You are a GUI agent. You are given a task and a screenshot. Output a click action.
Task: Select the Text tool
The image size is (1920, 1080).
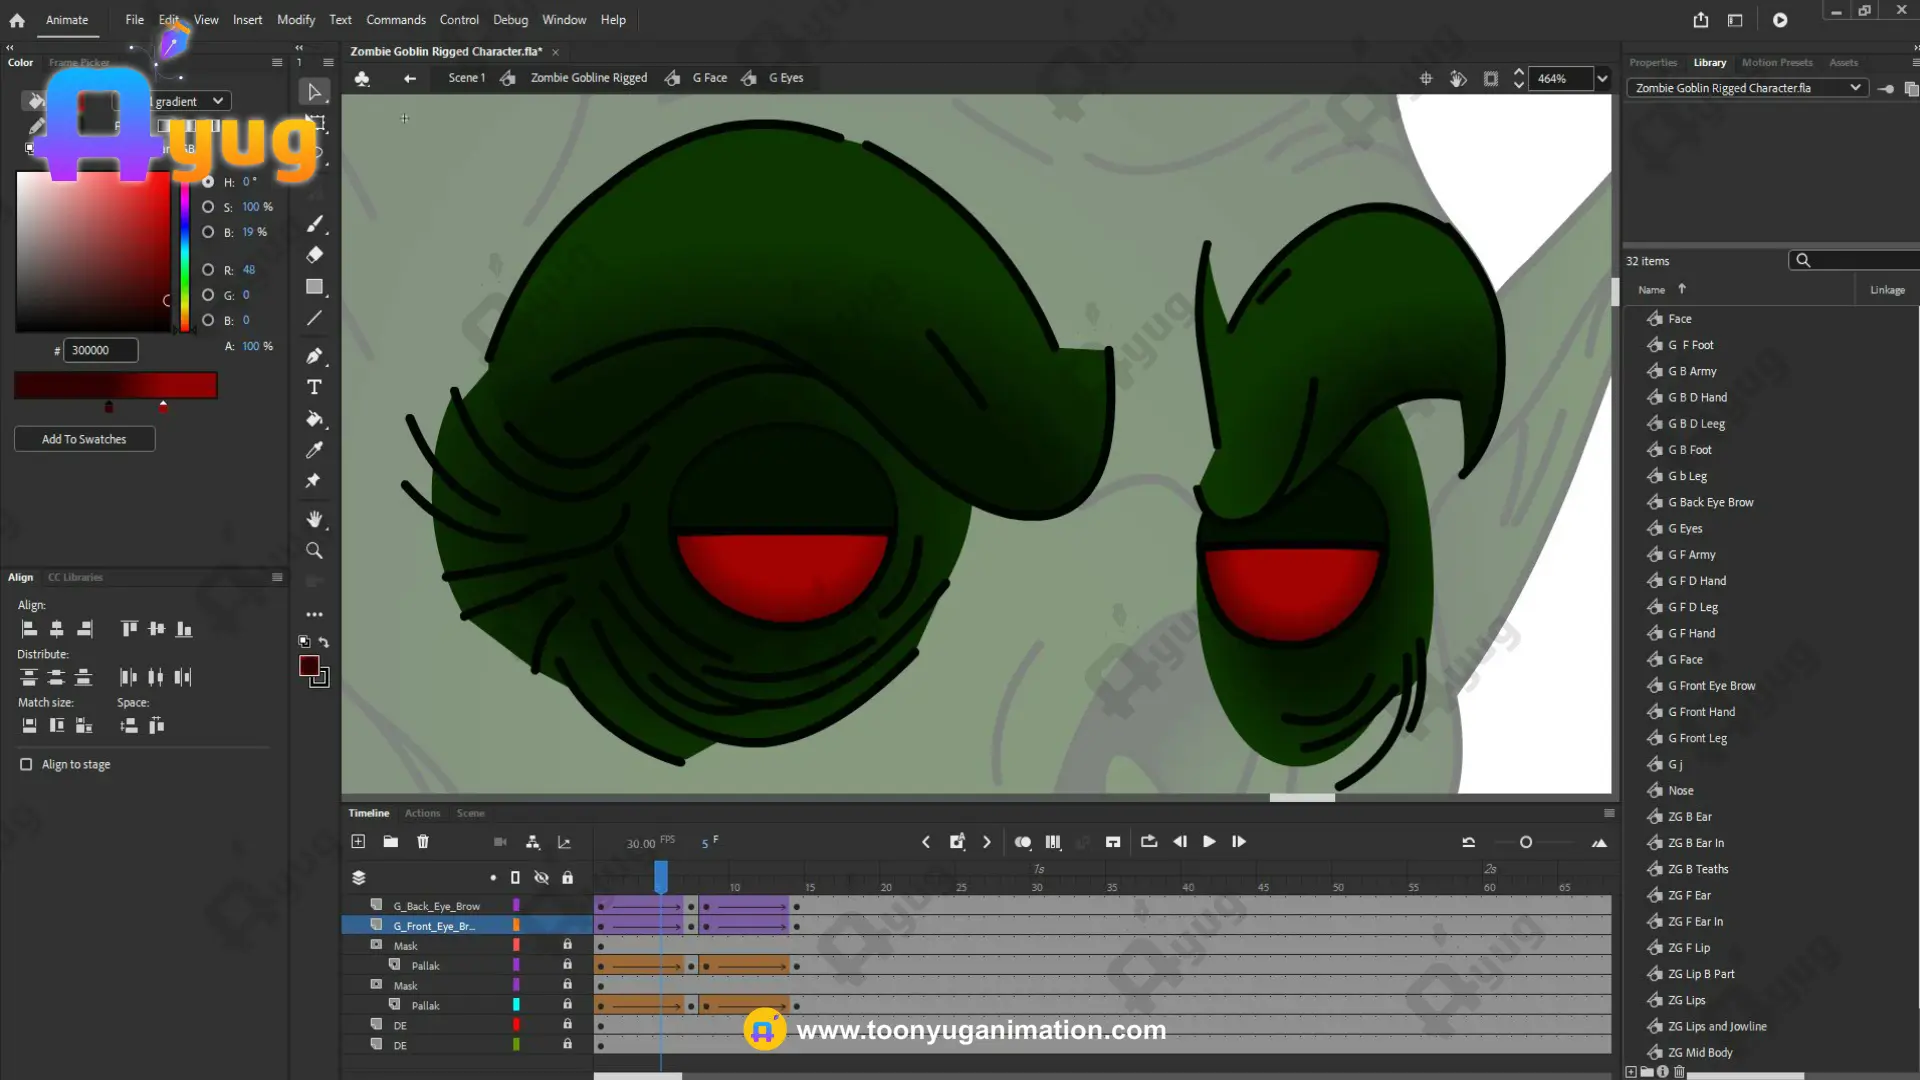coord(314,387)
